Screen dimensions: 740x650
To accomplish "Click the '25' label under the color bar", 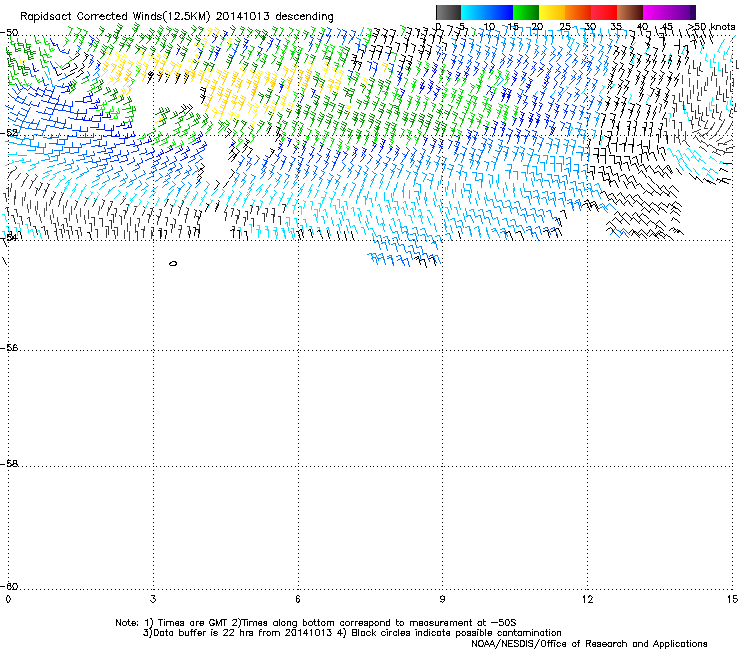I will coord(565,26).
